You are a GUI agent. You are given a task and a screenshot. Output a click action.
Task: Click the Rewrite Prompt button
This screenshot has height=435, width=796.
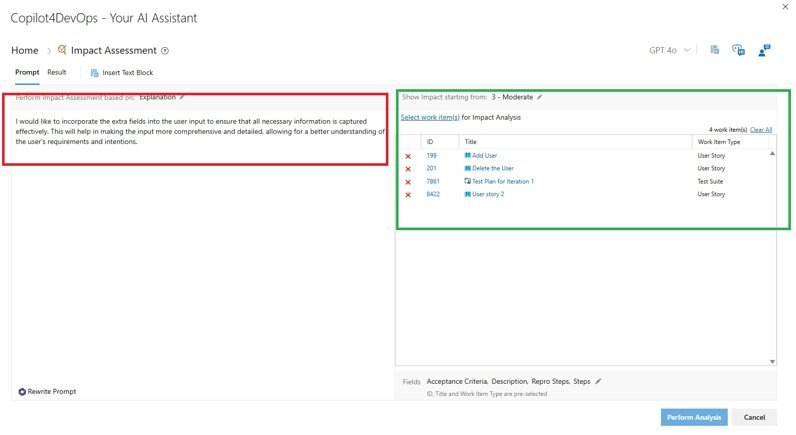pos(48,392)
